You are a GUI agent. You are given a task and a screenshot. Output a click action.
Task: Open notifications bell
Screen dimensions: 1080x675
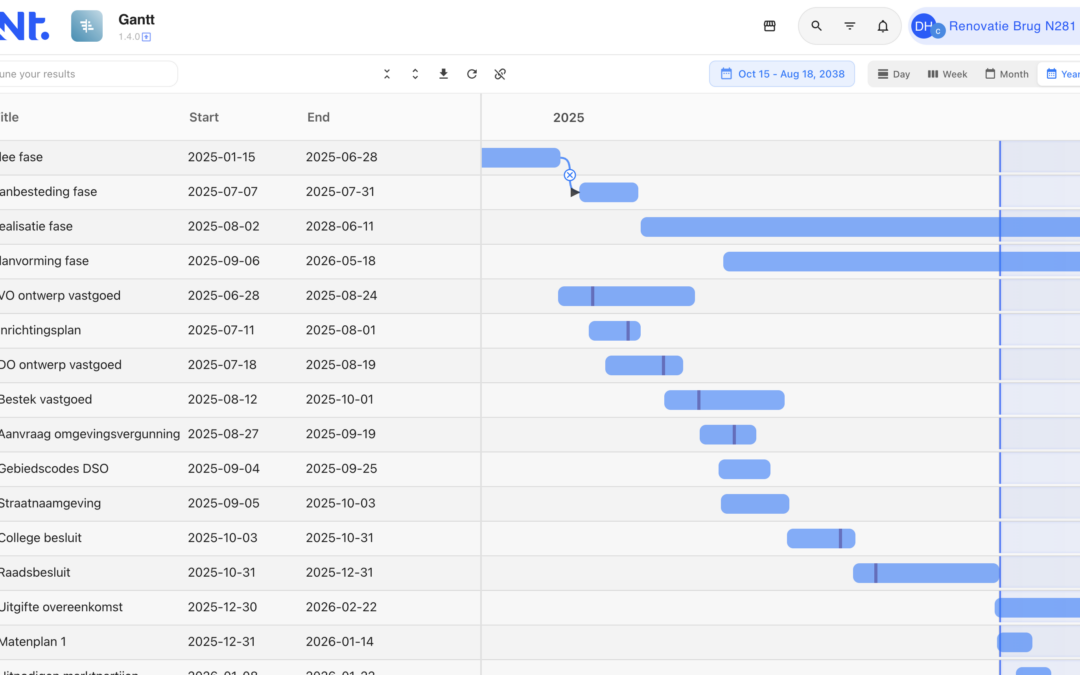(882, 26)
